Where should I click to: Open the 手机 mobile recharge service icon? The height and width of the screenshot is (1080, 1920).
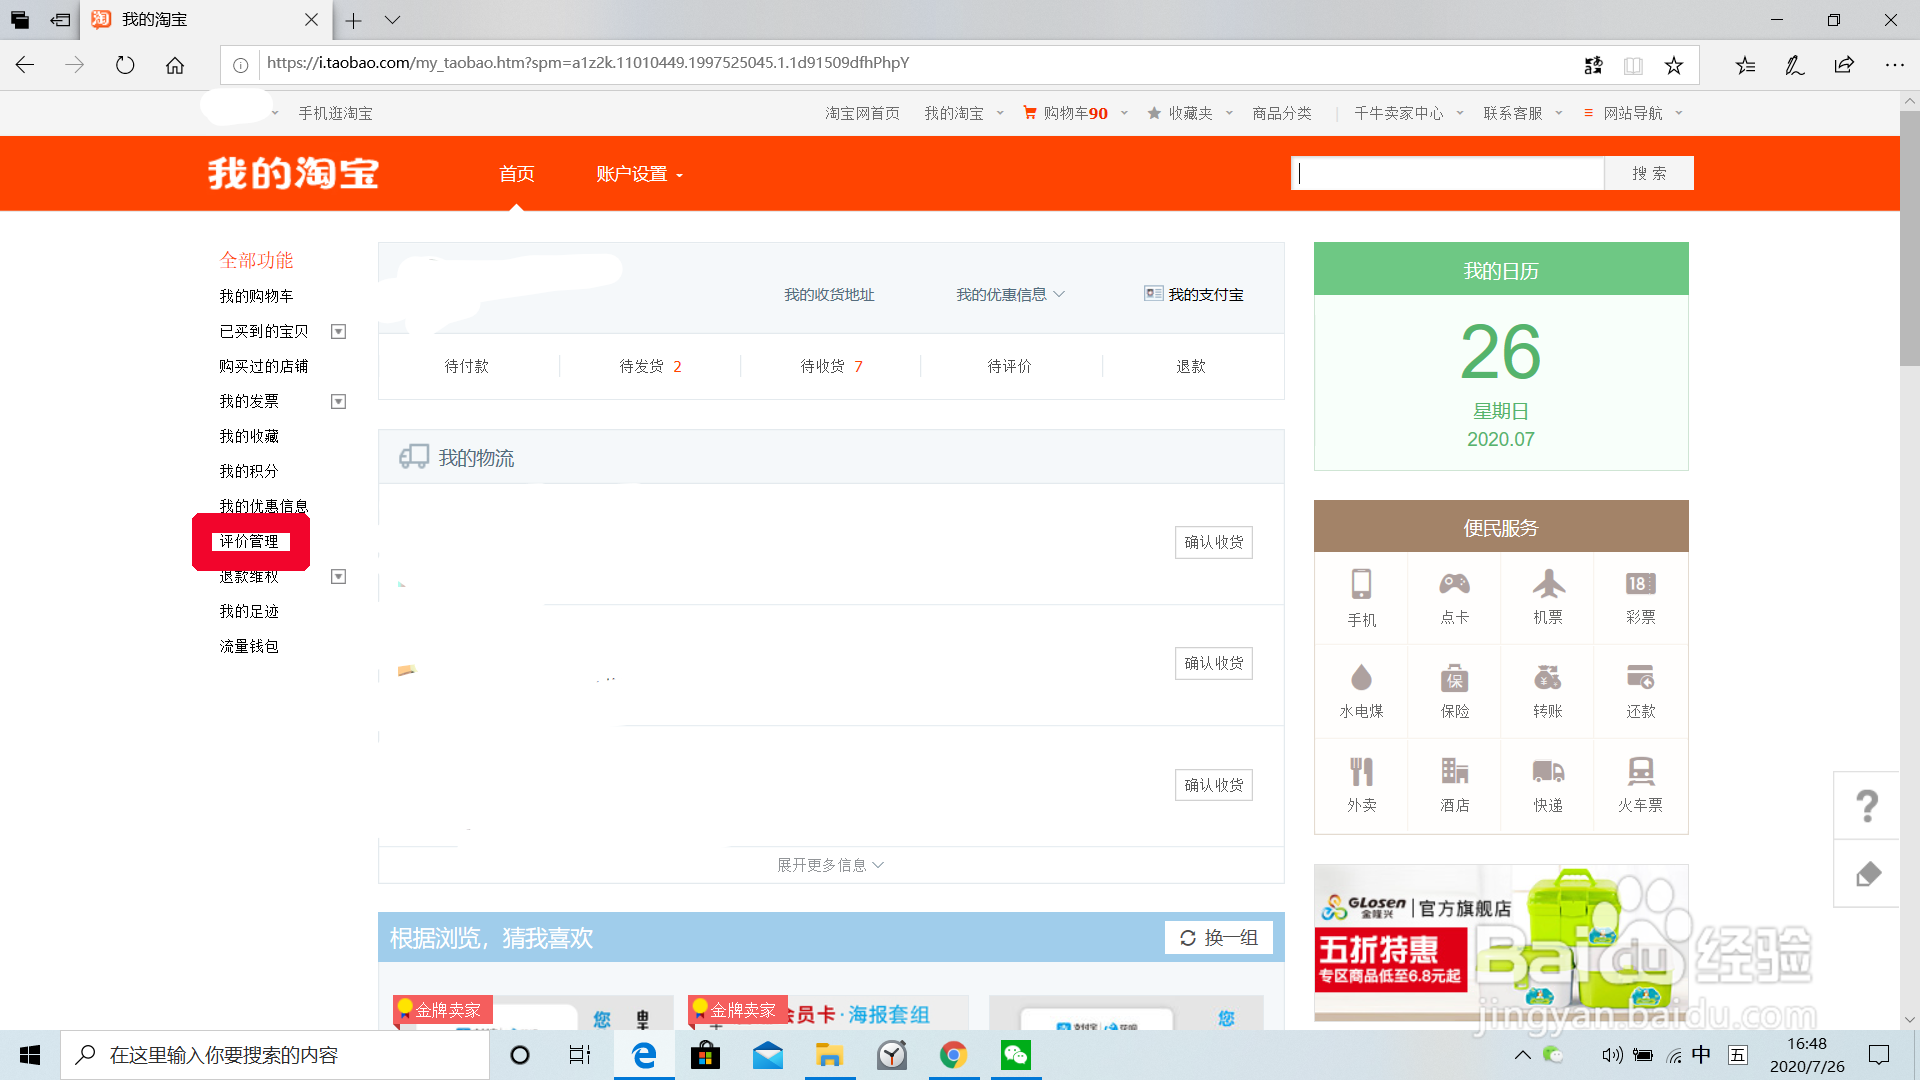1361,598
